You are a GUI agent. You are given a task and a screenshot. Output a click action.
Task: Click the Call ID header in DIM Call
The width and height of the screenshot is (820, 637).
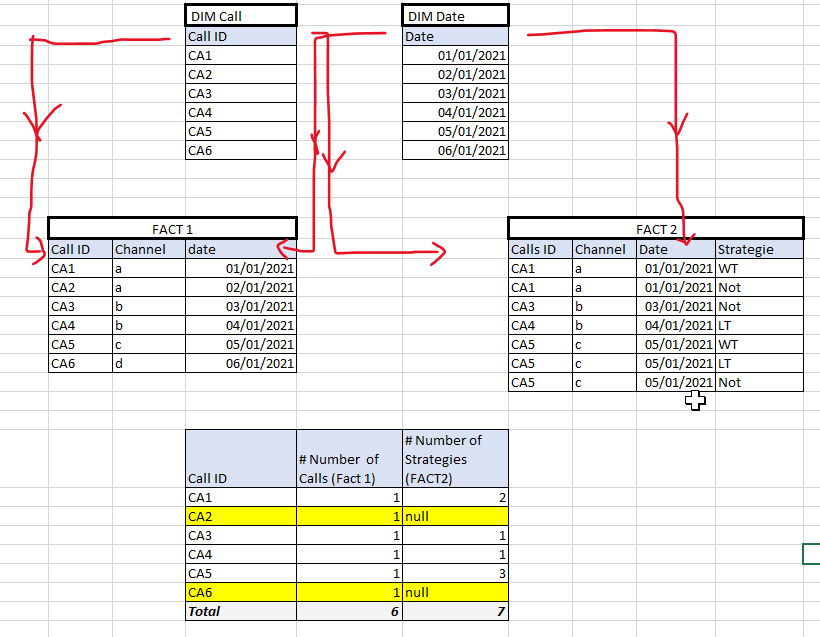[x=241, y=36]
